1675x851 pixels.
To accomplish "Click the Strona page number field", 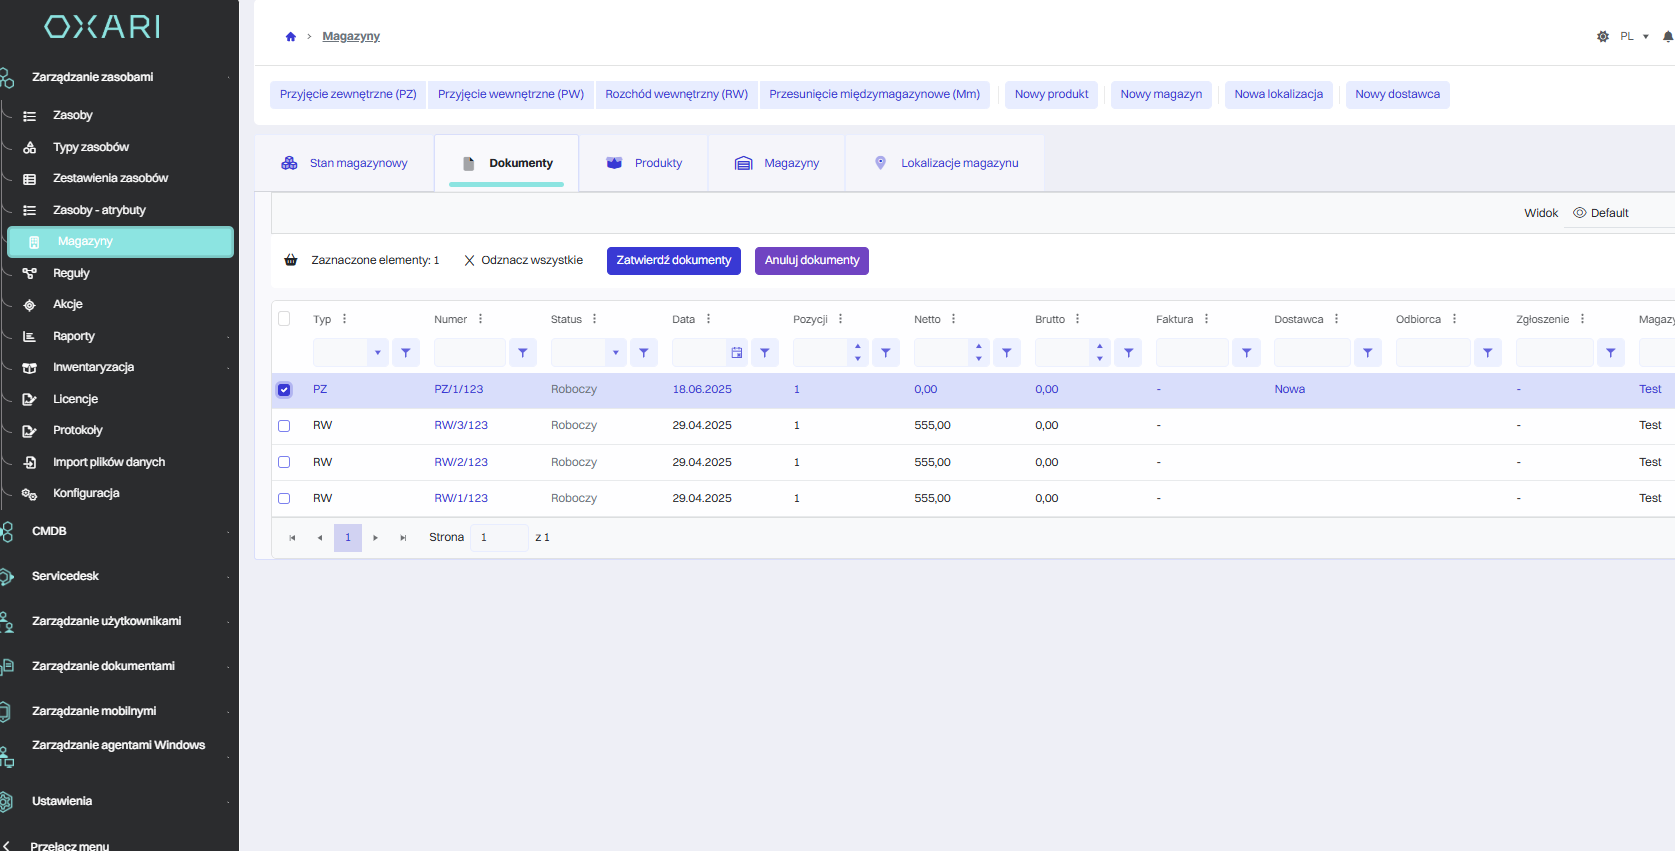I will [498, 538].
